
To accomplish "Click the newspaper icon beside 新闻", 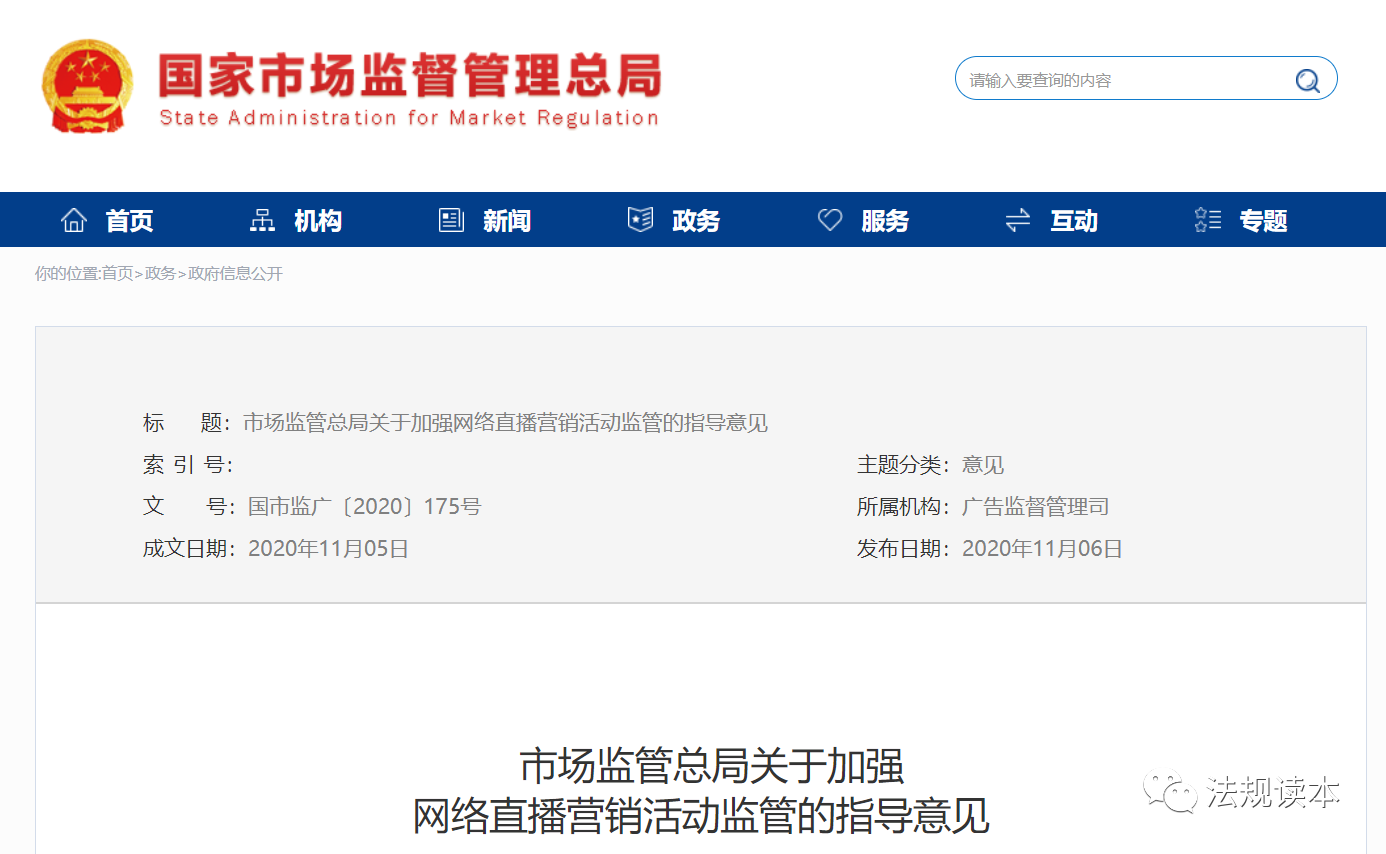I will [451, 220].
